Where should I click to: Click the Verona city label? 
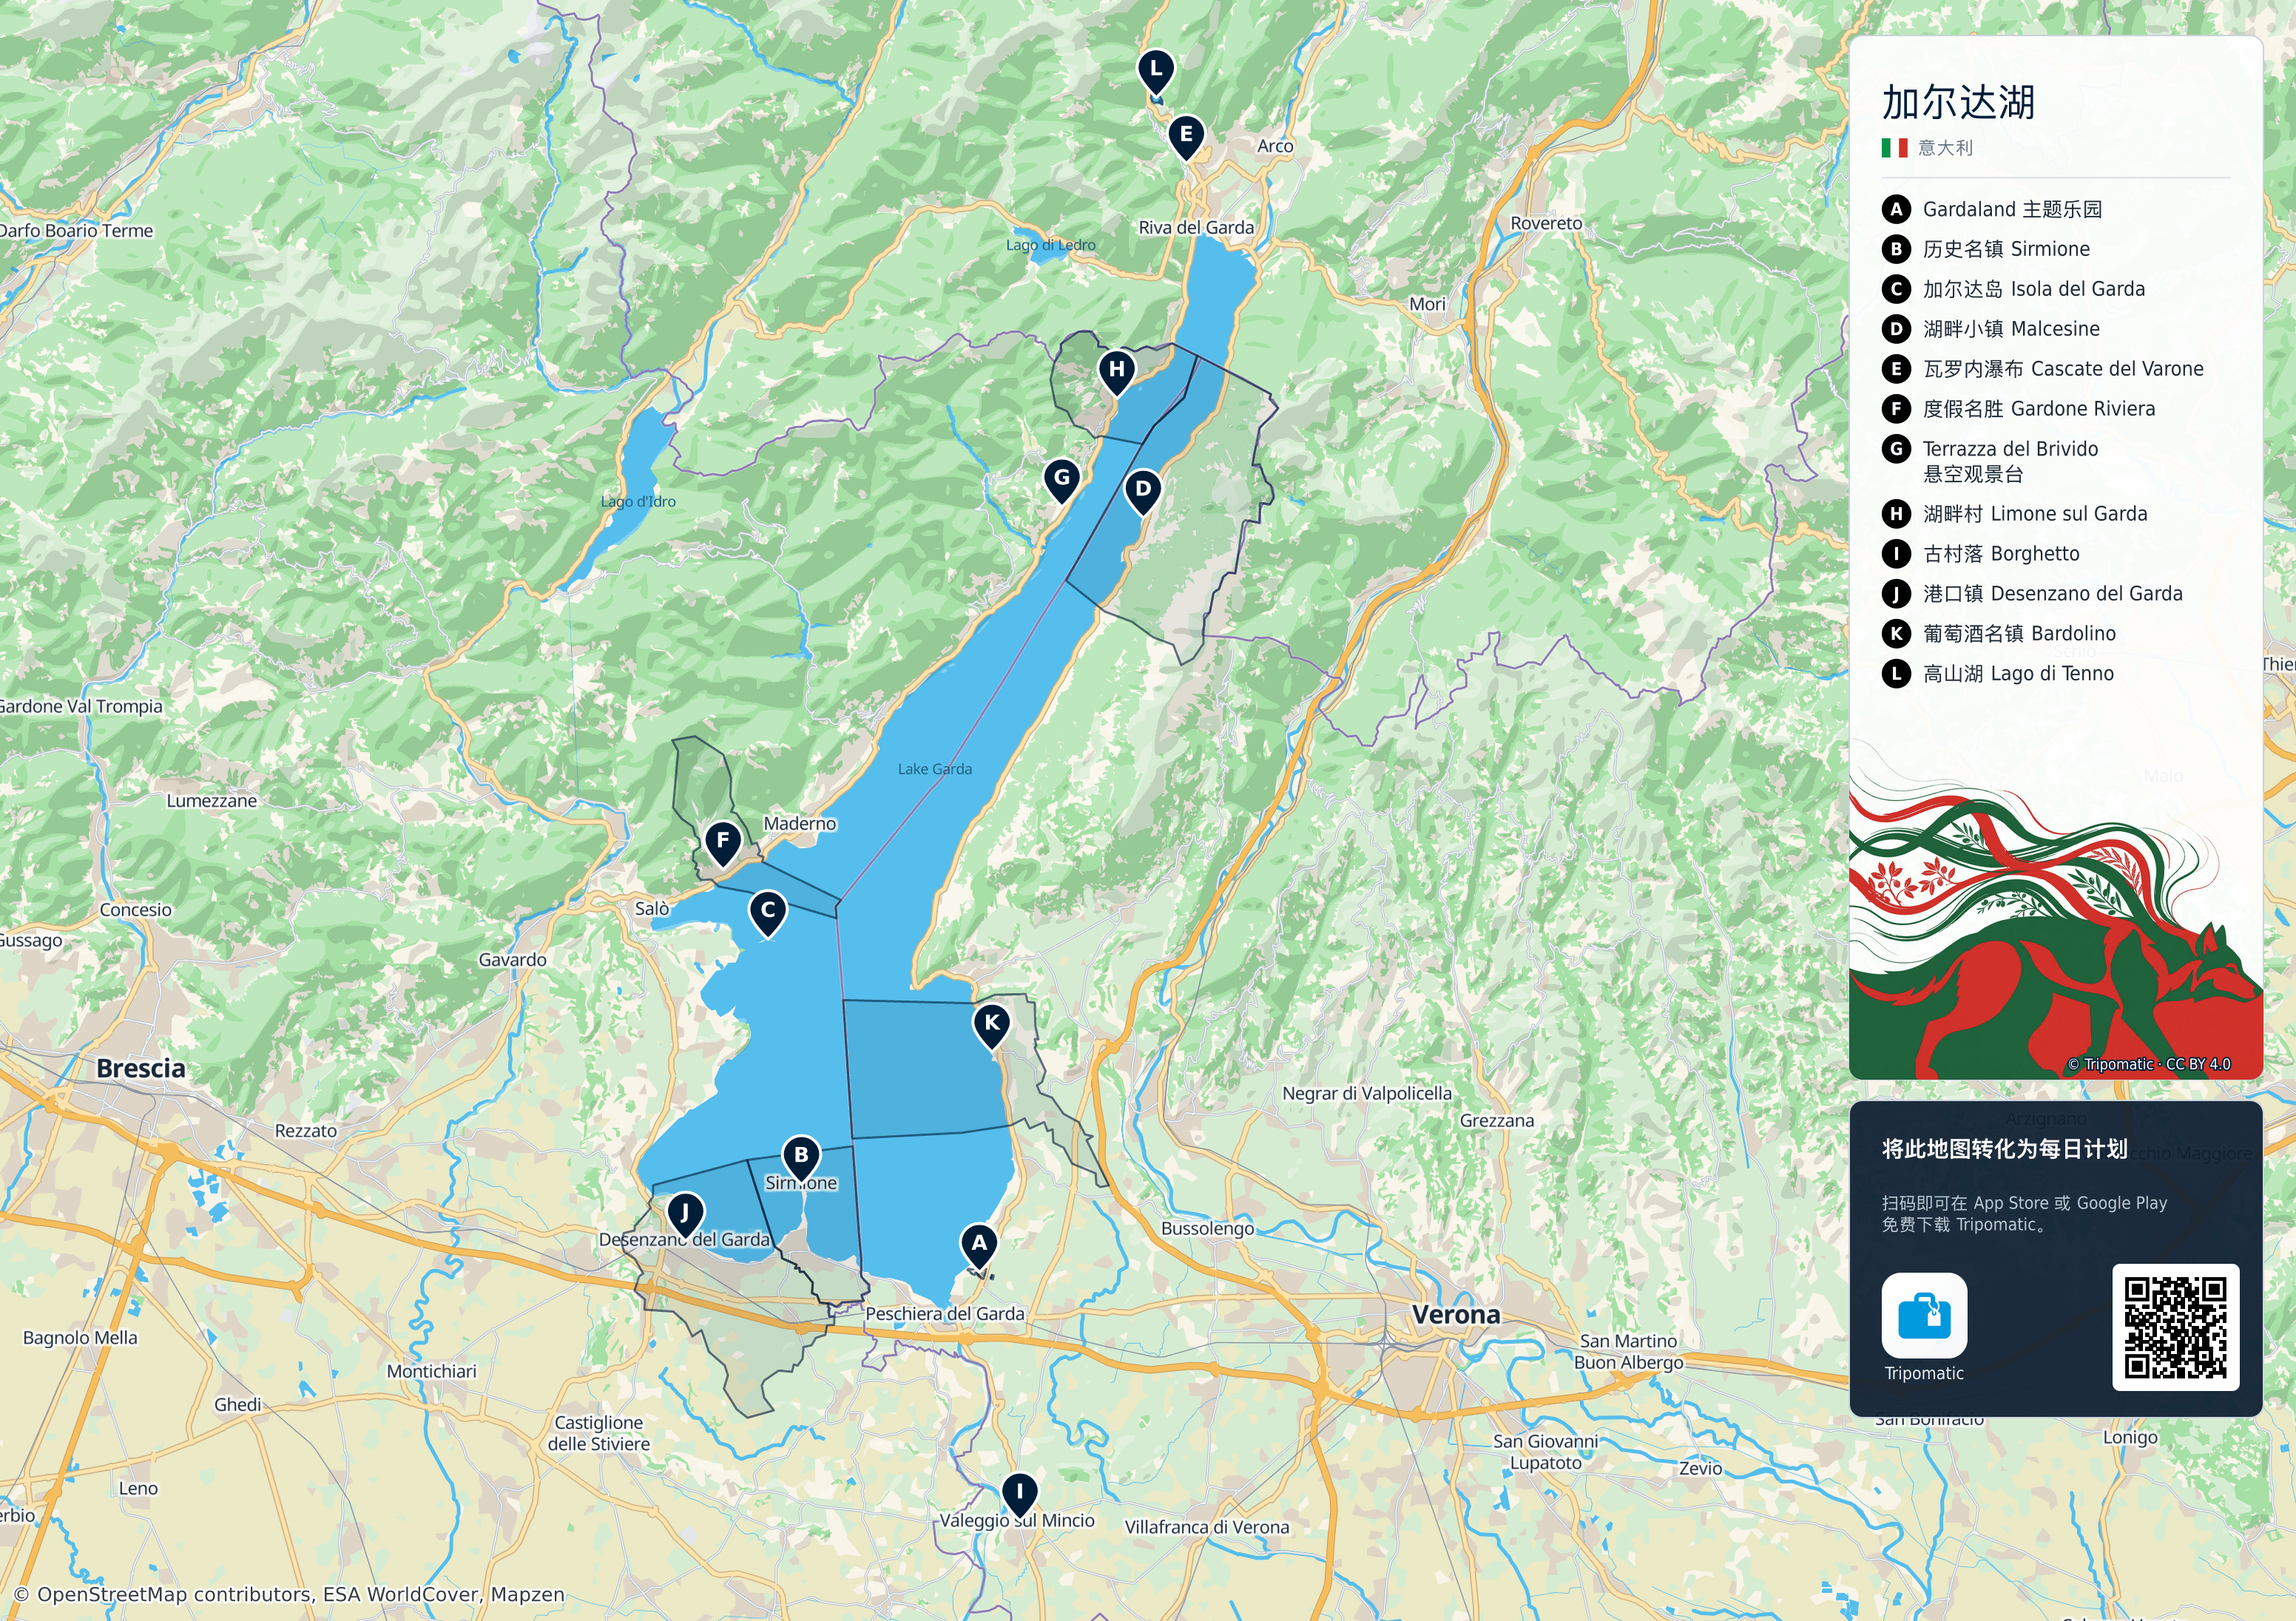tap(1456, 1314)
